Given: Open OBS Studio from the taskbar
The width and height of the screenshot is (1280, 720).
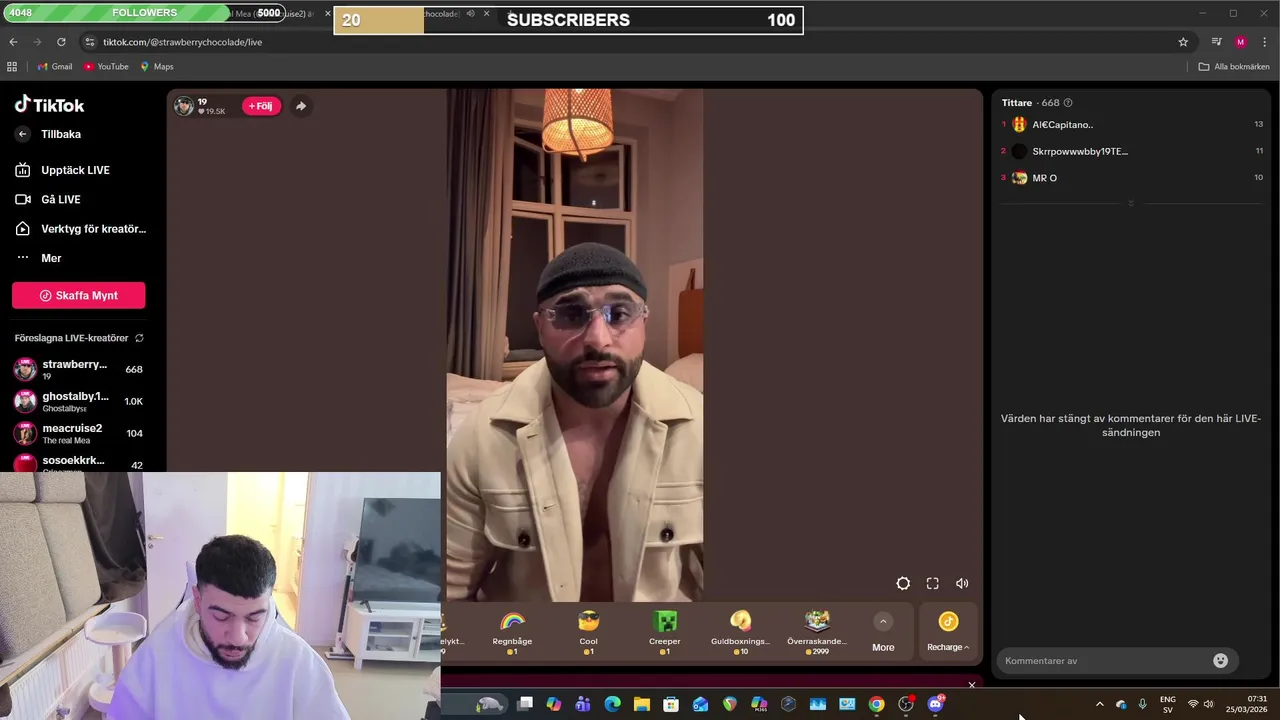Looking at the screenshot, I should [x=906, y=704].
